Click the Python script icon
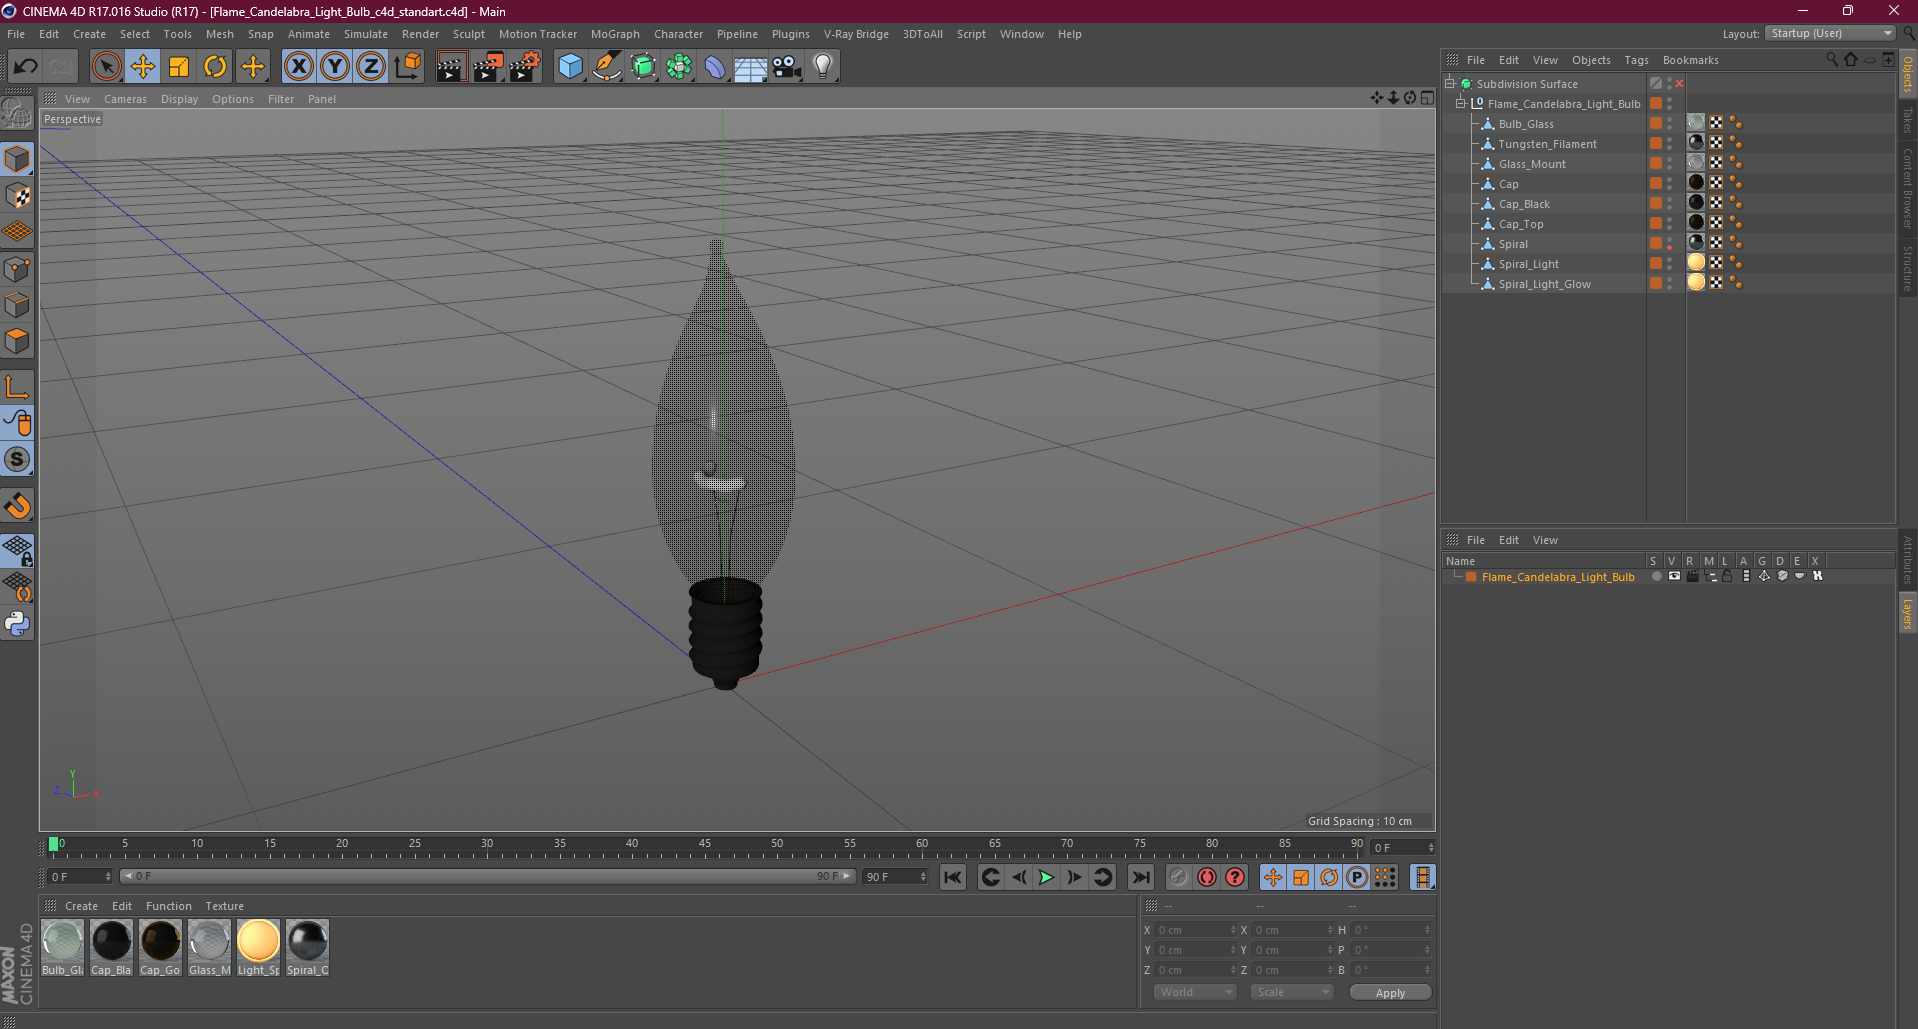The height and width of the screenshot is (1029, 1918). click(x=18, y=624)
